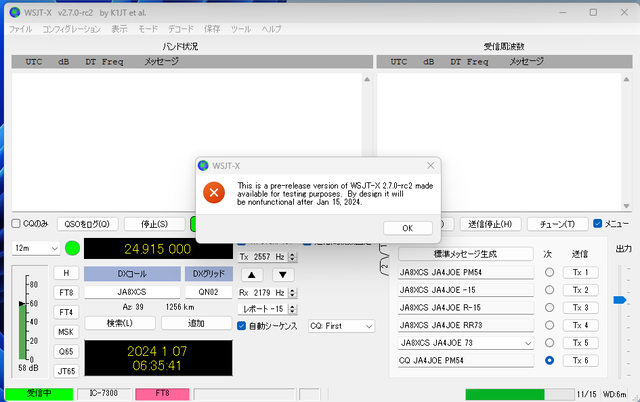The height and width of the screenshot is (402, 640).
Task: Switch to FT4 mode button
Action: pos(66,312)
